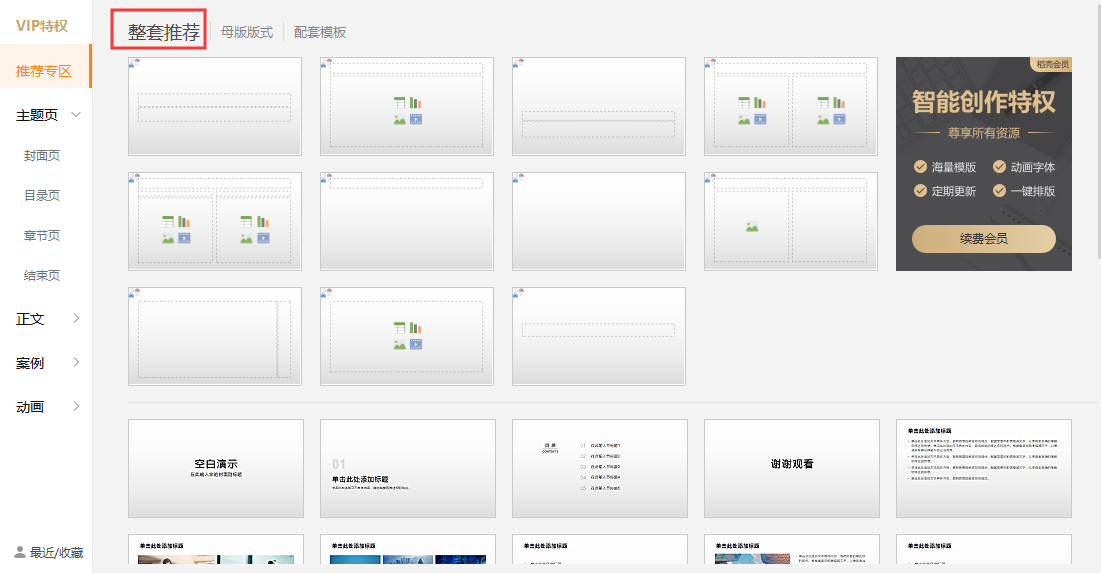Click the video icon in the third-row content layout
Screen dimensions: 1101x573
pos(416,344)
